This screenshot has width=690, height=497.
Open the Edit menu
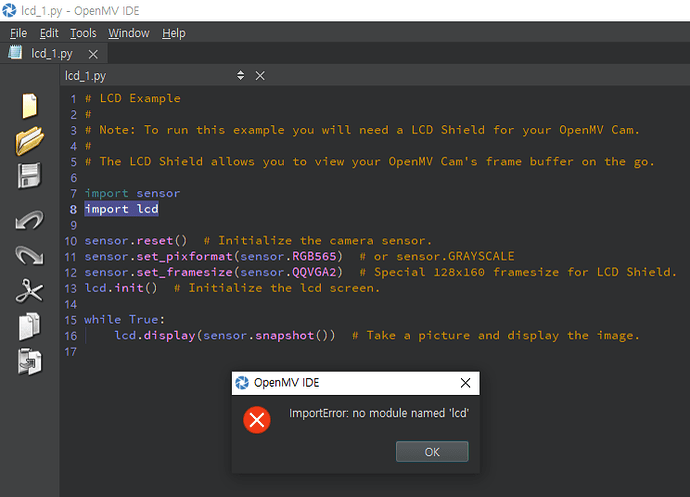click(x=49, y=33)
